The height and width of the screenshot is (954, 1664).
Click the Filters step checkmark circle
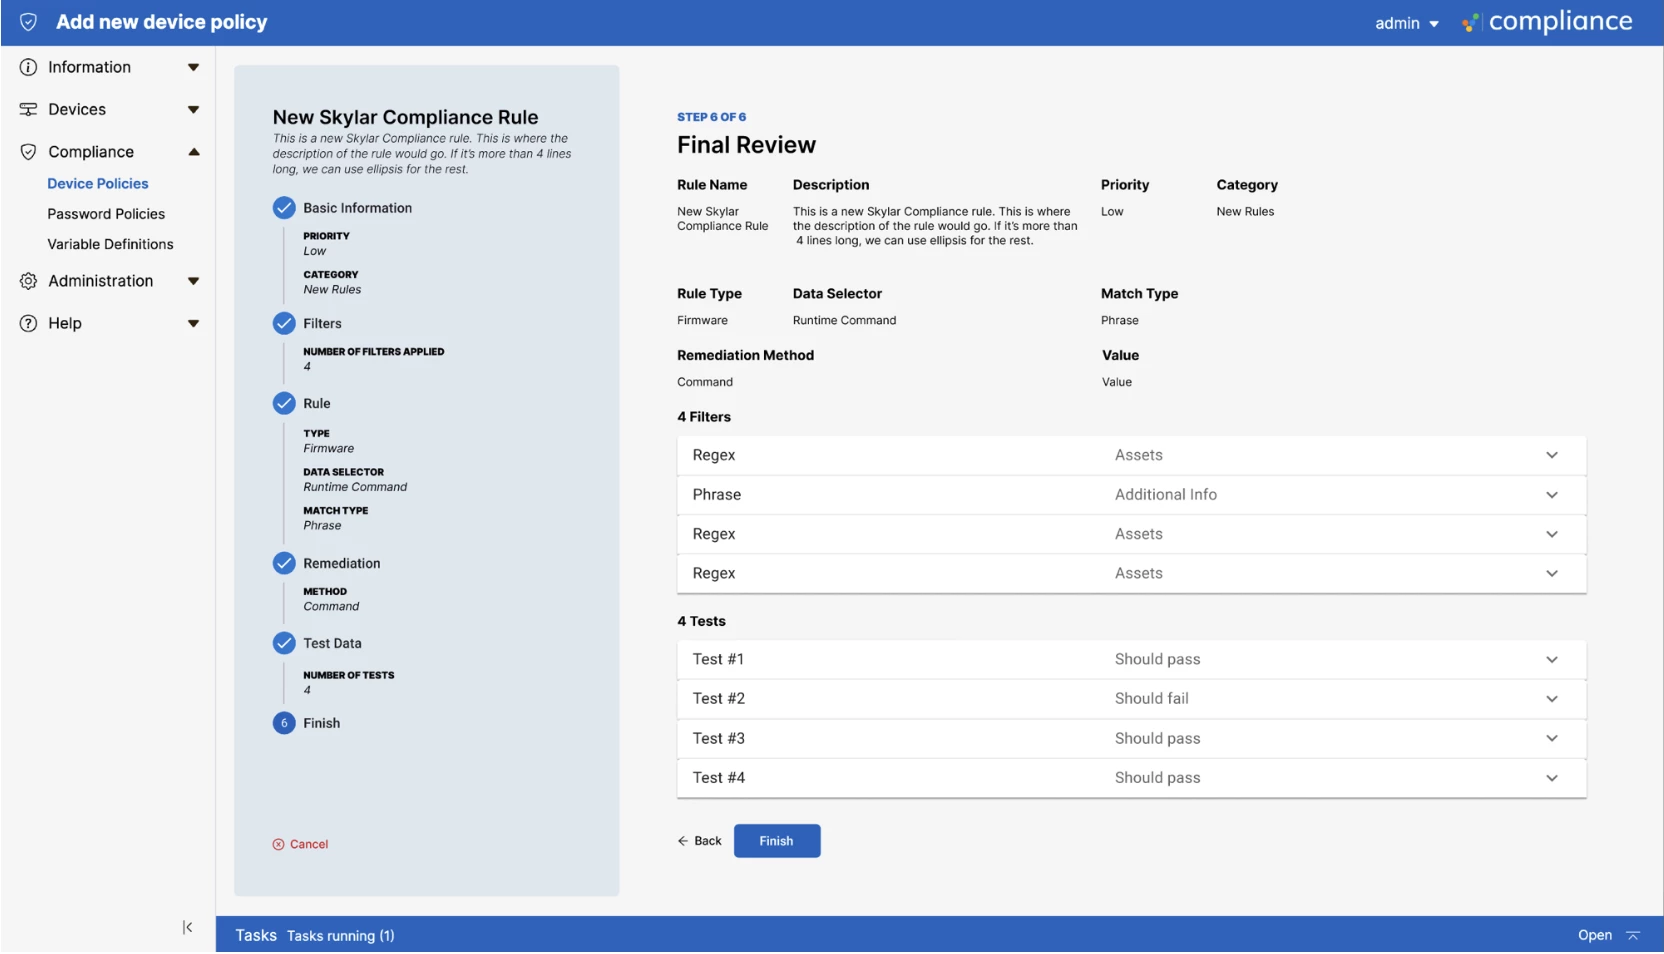[x=284, y=323]
